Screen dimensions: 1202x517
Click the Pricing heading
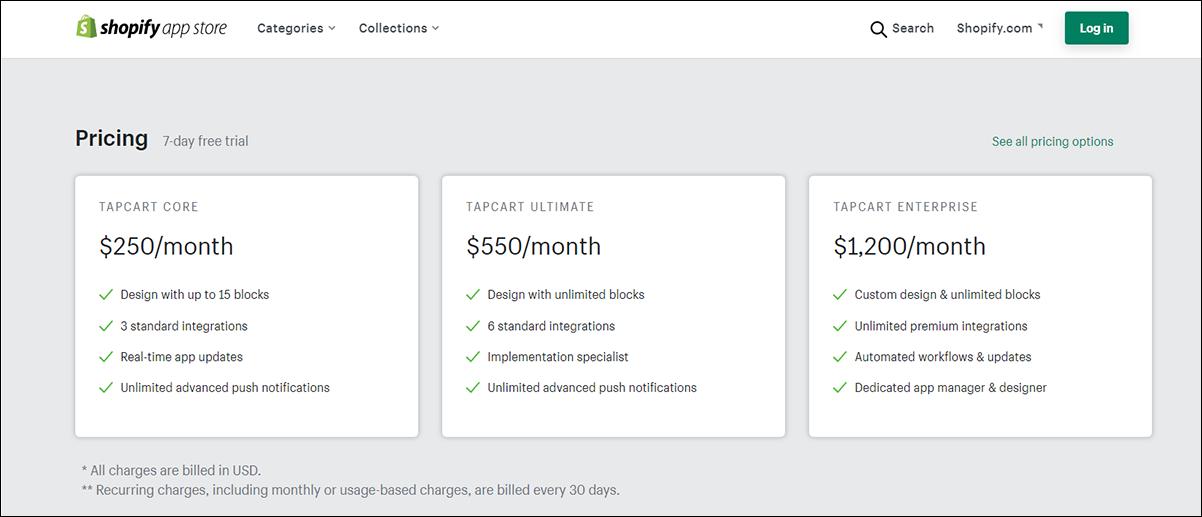pyautogui.click(x=112, y=139)
